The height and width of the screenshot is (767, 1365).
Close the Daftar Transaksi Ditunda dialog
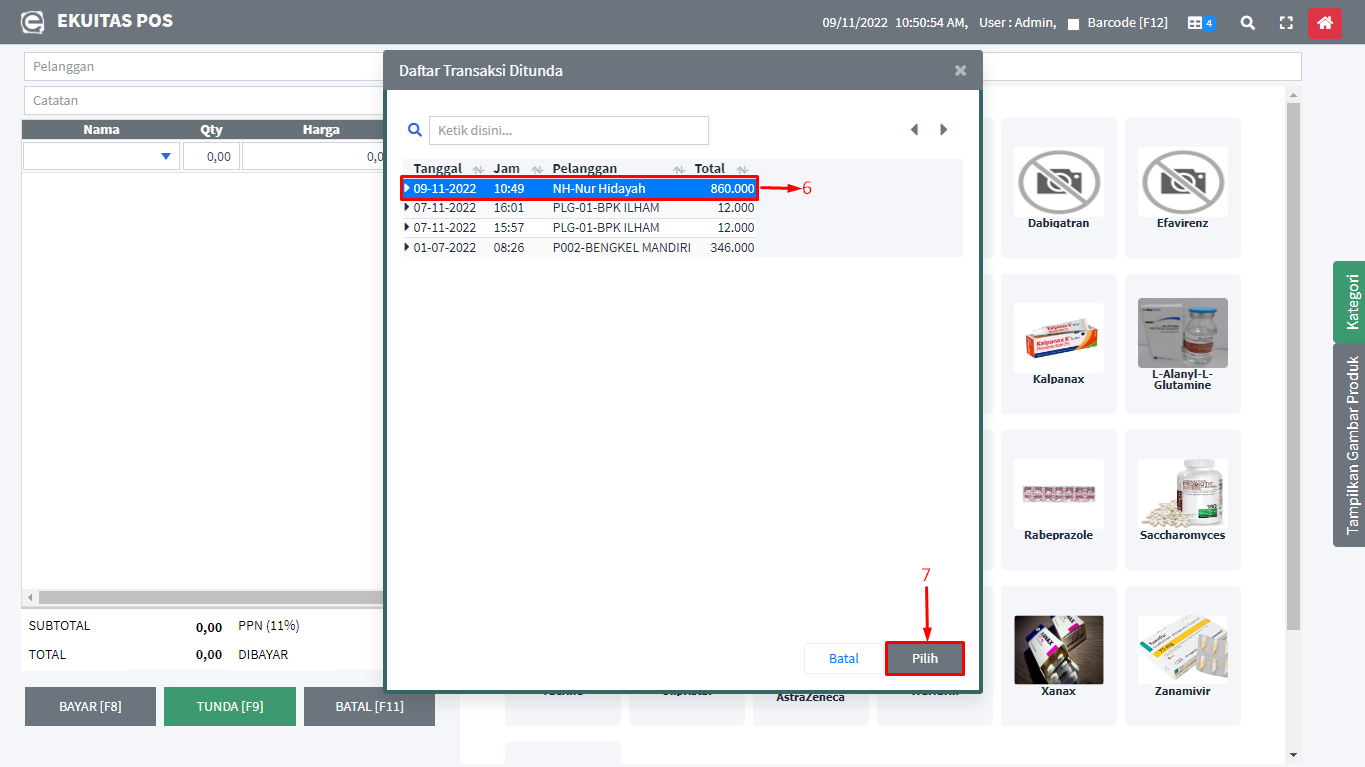[x=960, y=71]
